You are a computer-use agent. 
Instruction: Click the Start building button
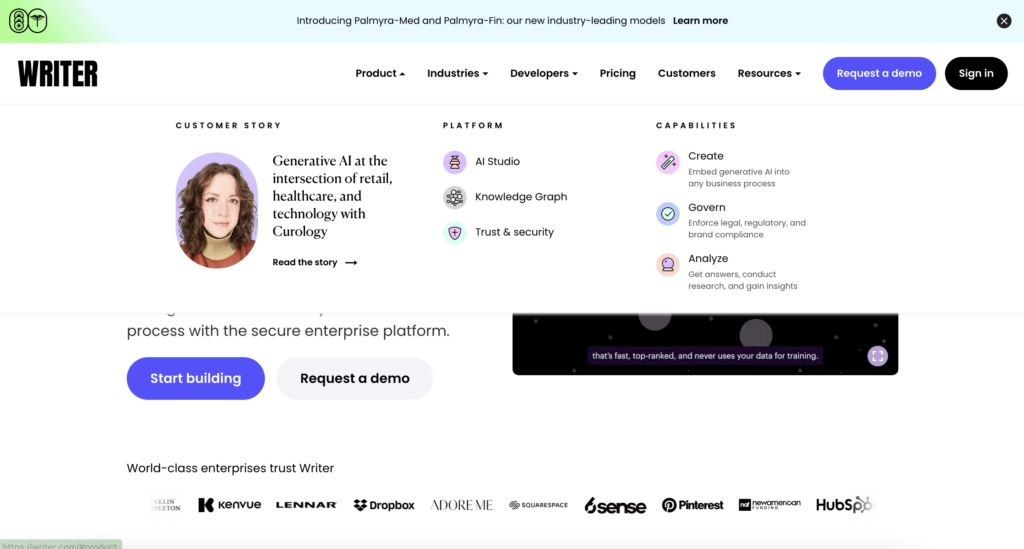[x=195, y=378]
